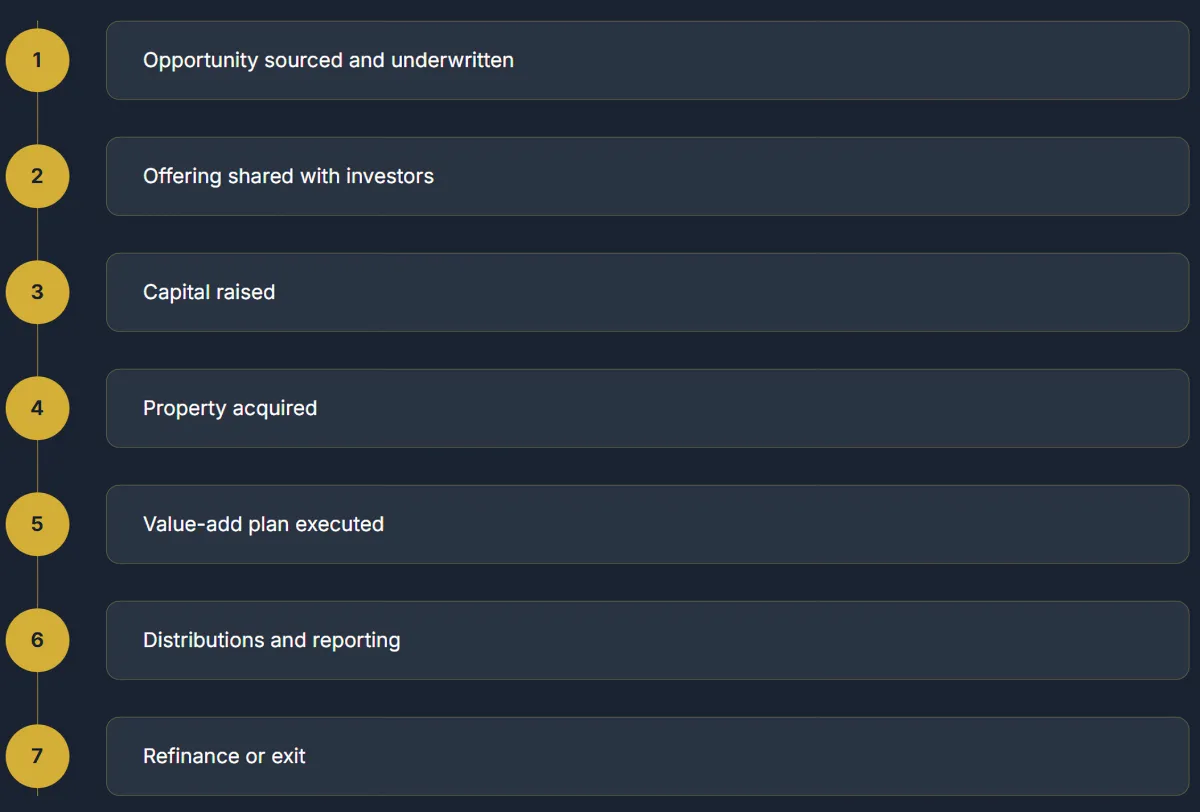Screen dimensions: 1200x812
Task: Click the 'Refinance or exit' text
Action: pos(224,756)
